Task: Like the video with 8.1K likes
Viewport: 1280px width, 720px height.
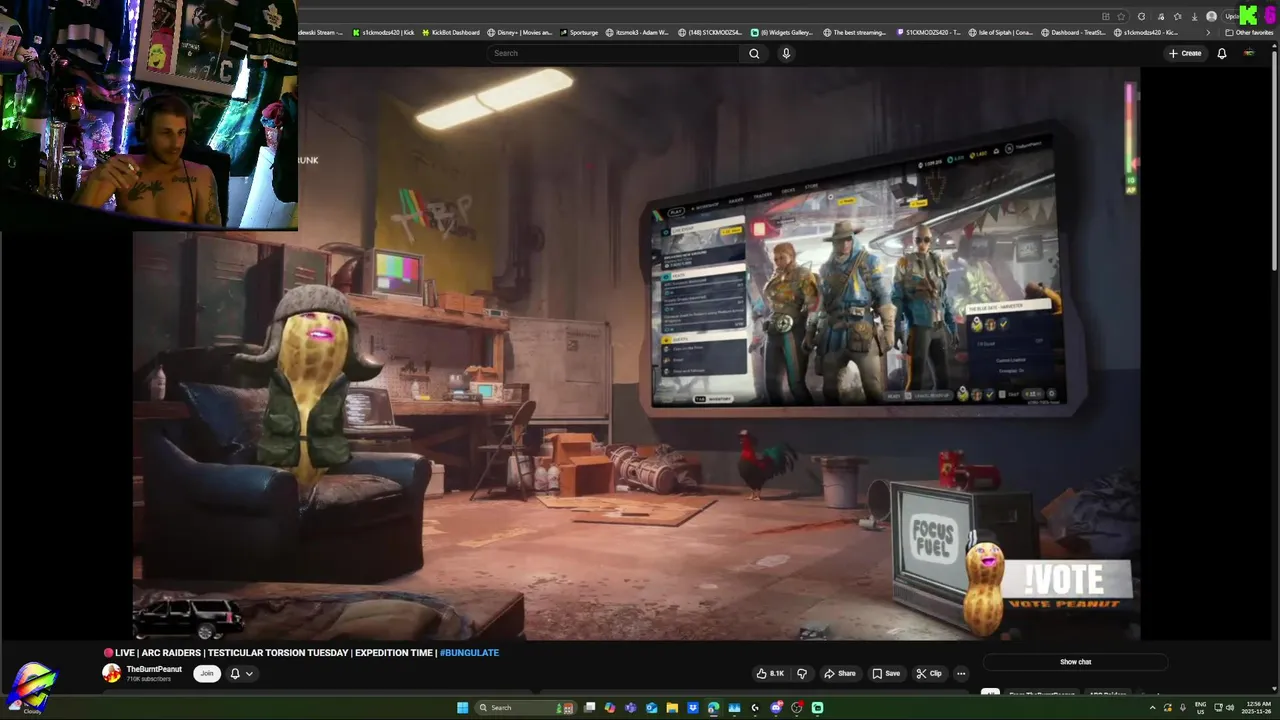Action: click(x=770, y=673)
